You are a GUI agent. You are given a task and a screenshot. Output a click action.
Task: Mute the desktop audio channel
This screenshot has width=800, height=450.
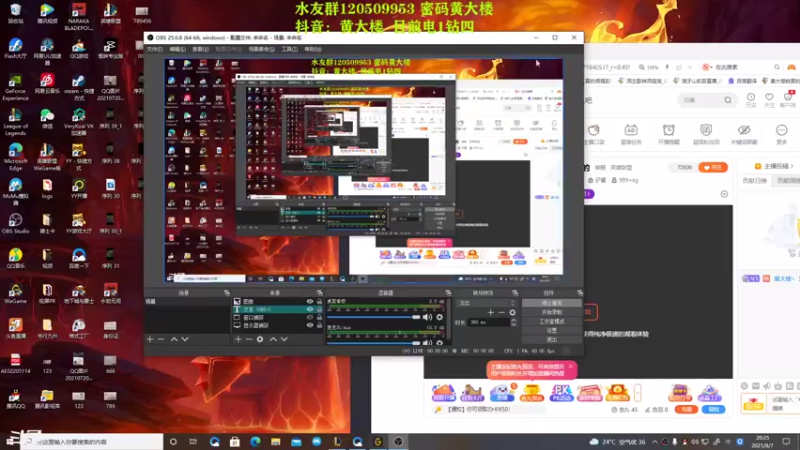(427, 317)
